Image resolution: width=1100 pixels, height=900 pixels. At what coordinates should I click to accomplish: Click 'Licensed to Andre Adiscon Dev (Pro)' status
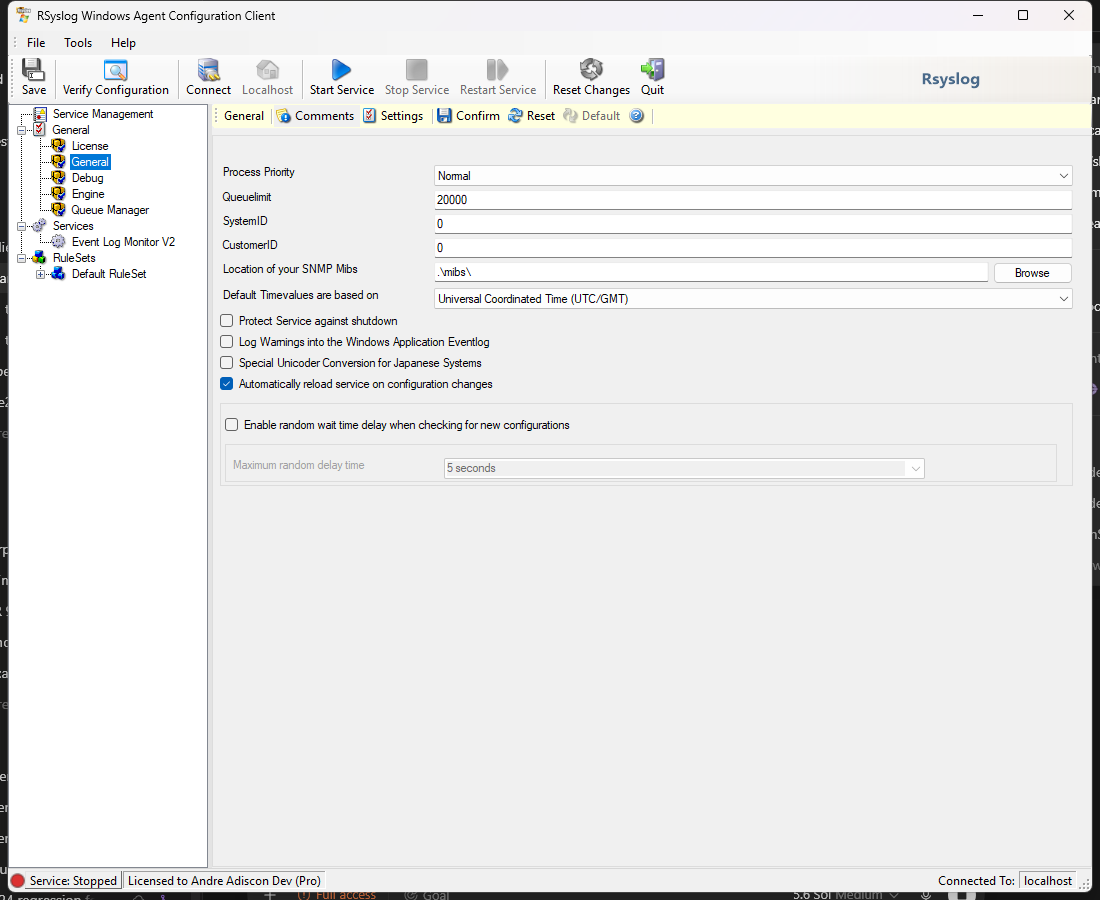pyautogui.click(x=224, y=881)
